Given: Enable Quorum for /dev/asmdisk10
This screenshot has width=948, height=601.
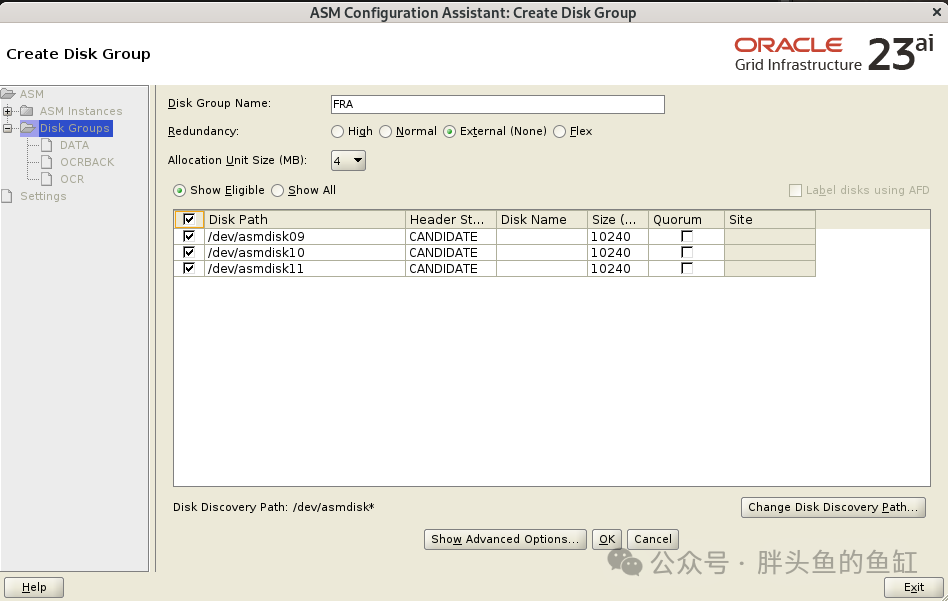Looking at the screenshot, I should (x=687, y=252).
